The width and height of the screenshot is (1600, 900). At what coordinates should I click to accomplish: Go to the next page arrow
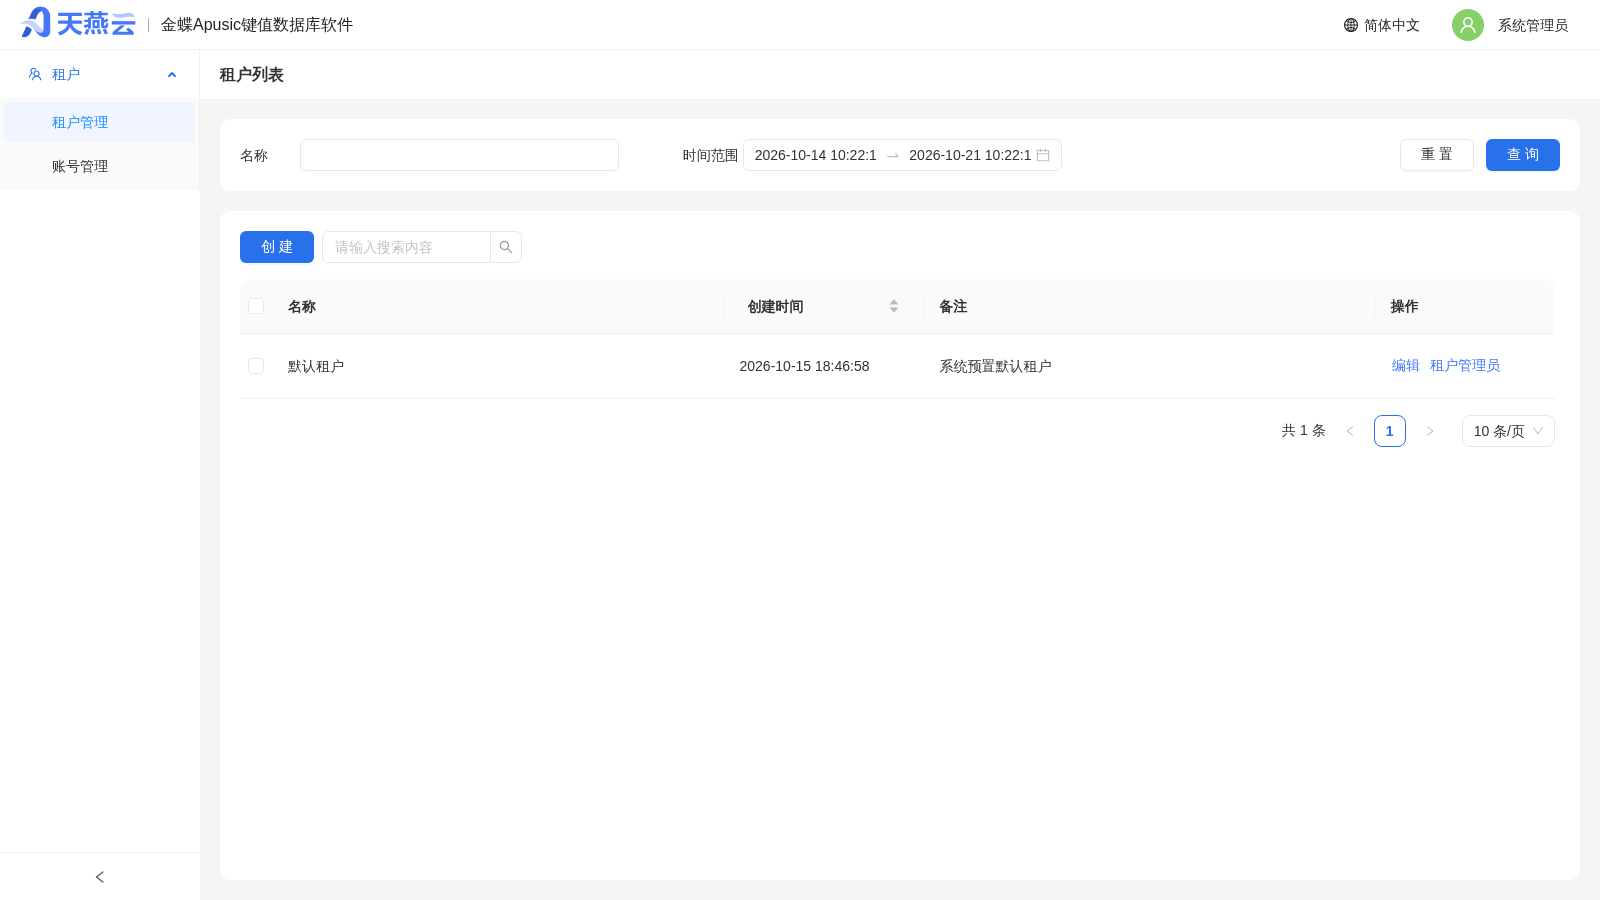point(1430,431)
